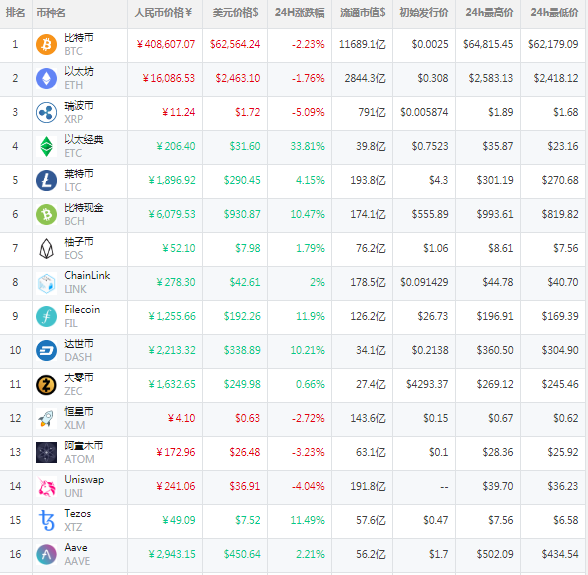
Task: Click the -5.09% XRP change value
Action: click(x=308, y=113)
